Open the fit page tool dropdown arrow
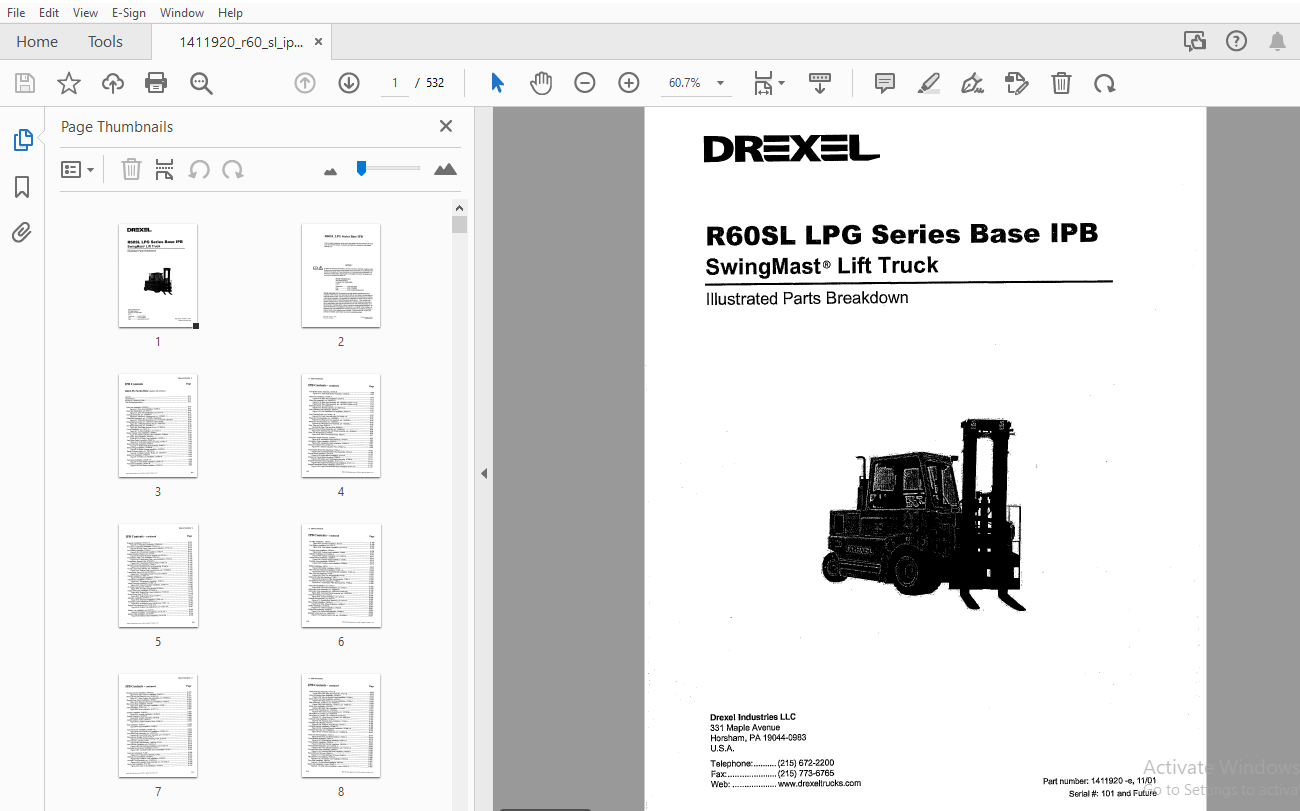 tap(782, 83)
